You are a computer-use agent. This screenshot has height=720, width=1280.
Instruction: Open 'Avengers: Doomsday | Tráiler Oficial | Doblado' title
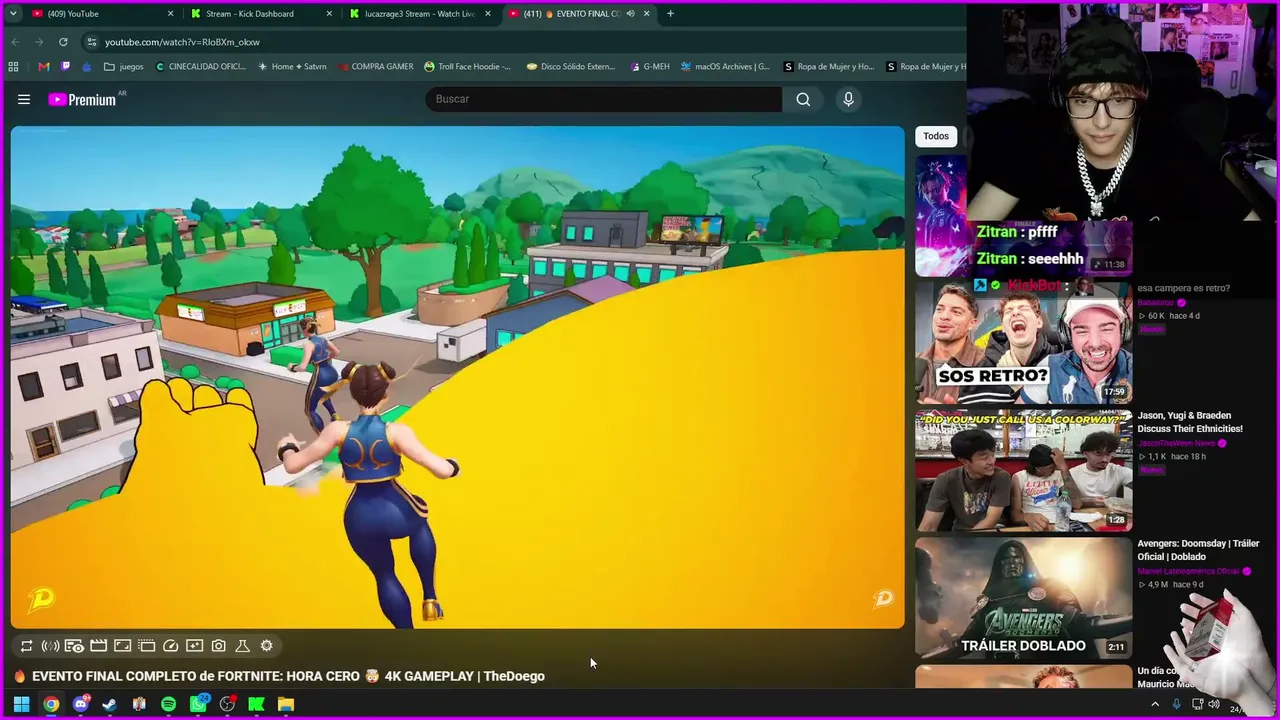click(1198, 550)
